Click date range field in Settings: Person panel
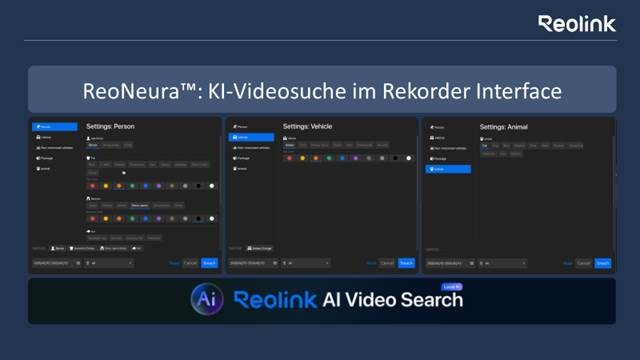The image size is (640, 360). pos(57,263)
